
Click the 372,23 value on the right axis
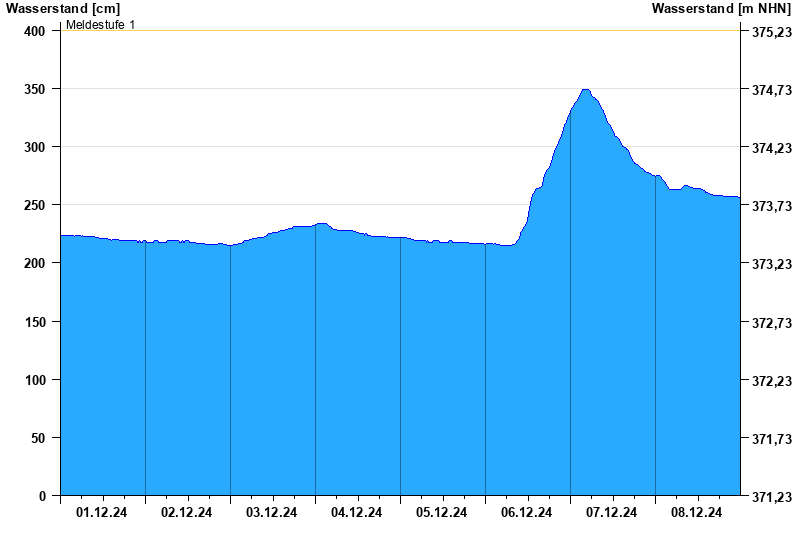(772, 381)
